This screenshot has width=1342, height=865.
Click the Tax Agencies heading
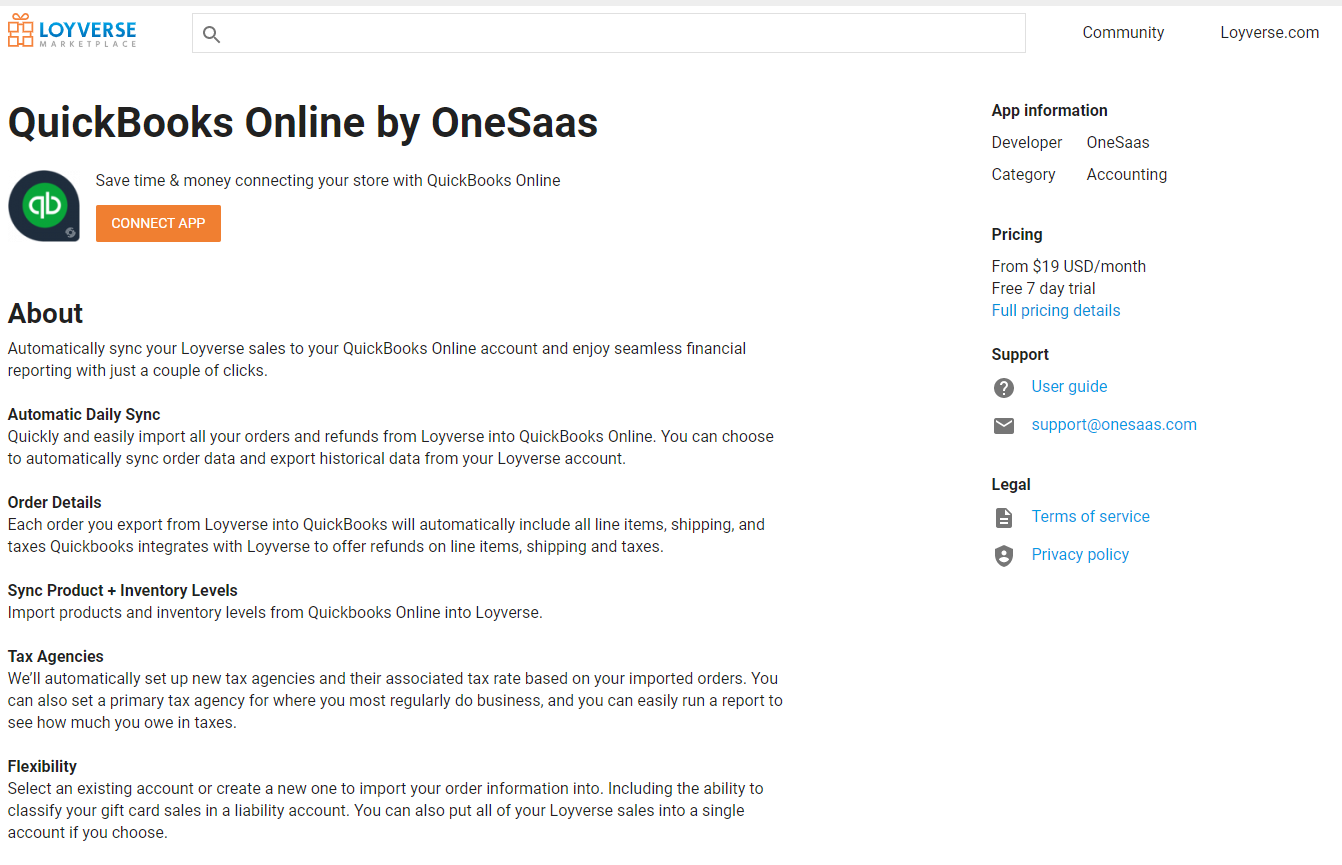[56, 657]
